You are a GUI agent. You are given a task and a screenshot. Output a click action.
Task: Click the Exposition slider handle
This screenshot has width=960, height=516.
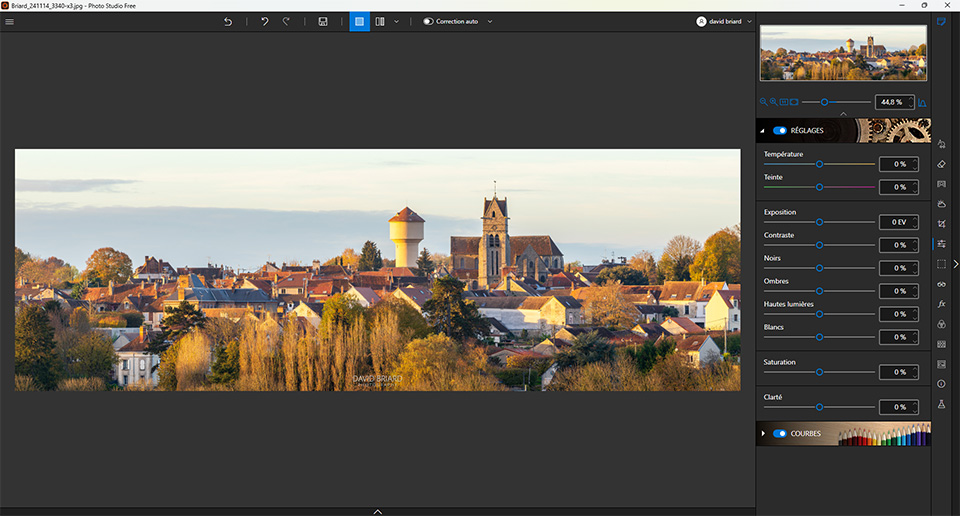(819, 222)
